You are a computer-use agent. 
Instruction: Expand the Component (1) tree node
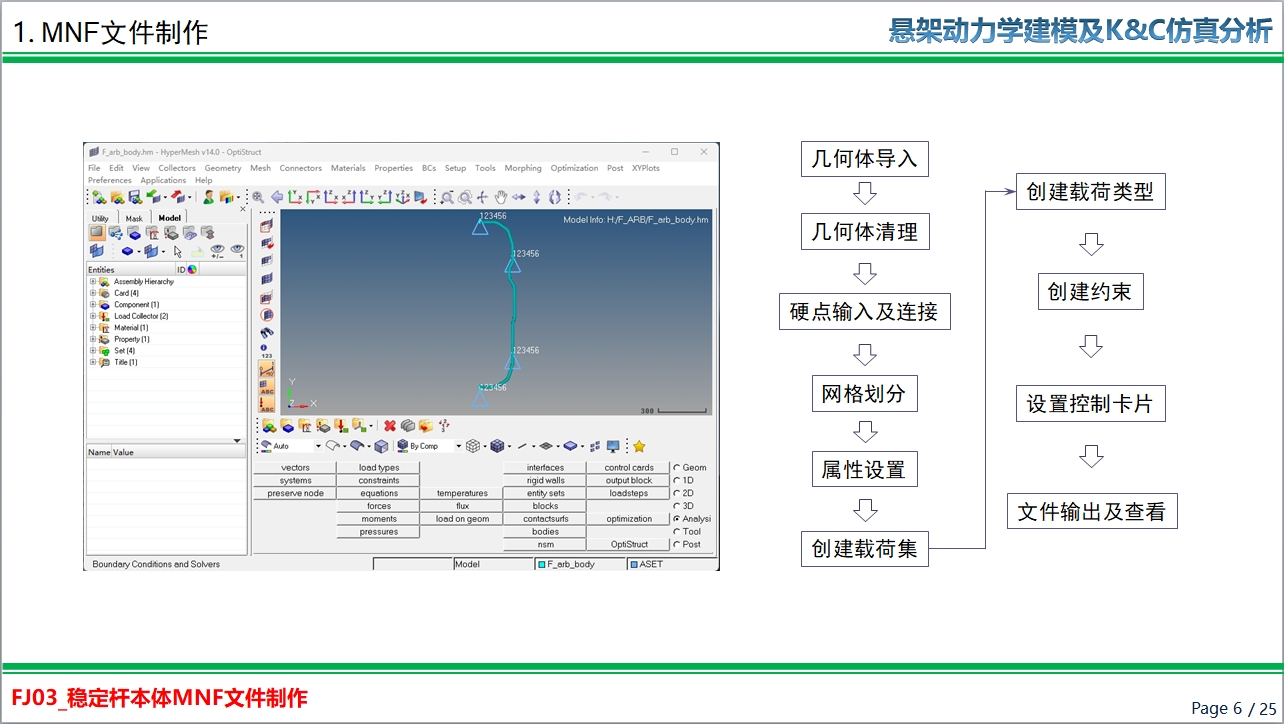point(93,305)
